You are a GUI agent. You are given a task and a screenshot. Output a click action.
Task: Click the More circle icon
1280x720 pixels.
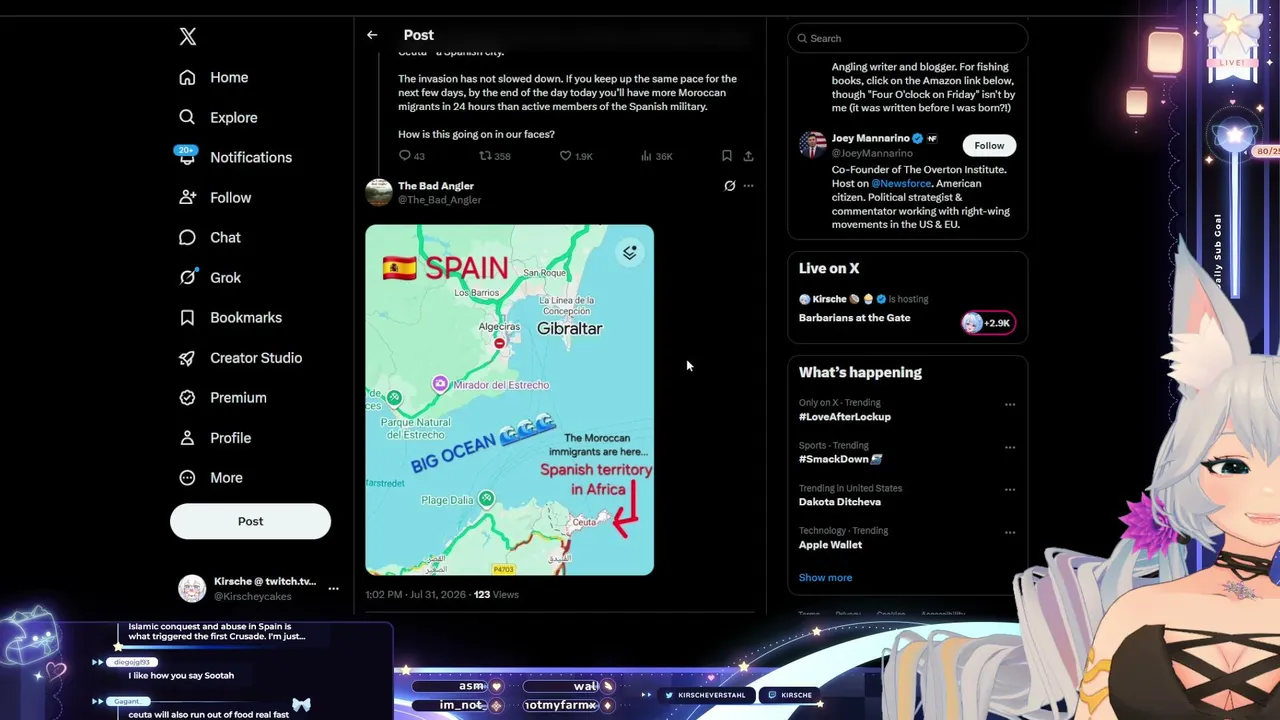187,477
